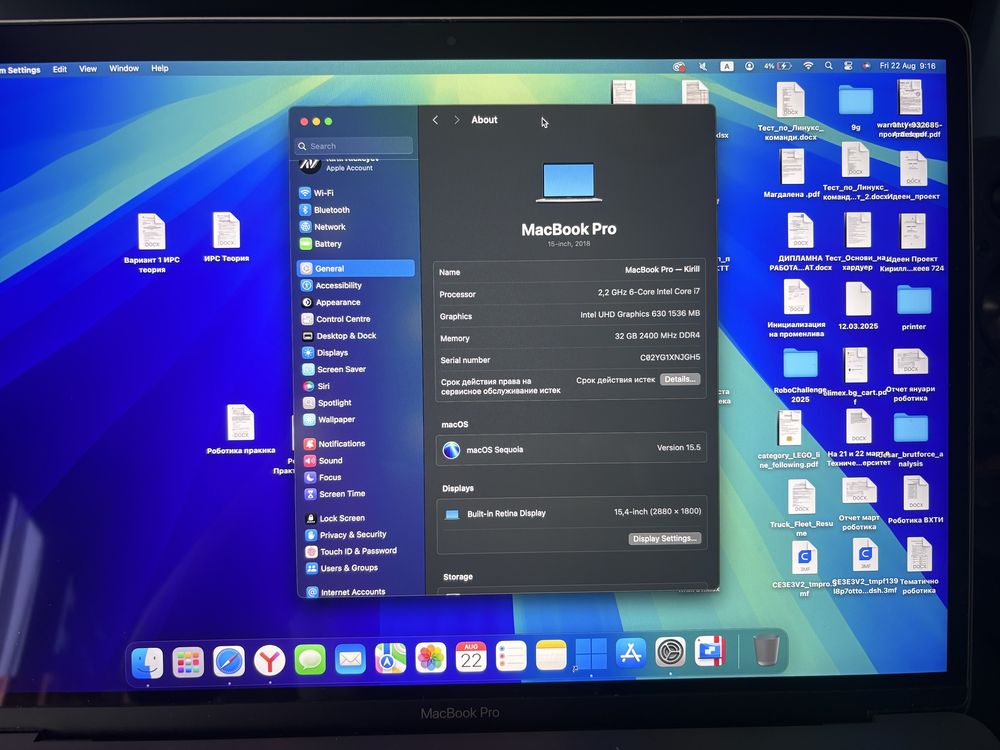Open the View menu
1000x750 pixels.
click(88, 69)
